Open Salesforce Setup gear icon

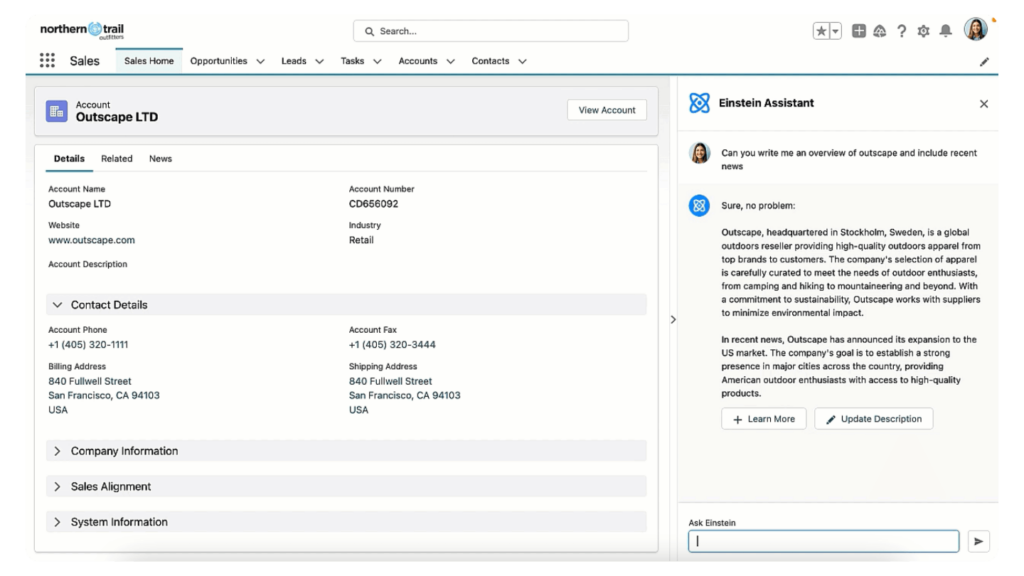[x=923, y=31]
